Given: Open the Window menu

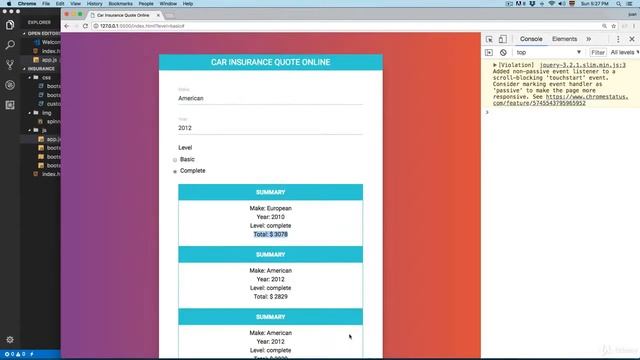Looking at the screenshot, I should click(x=168, y=4).
